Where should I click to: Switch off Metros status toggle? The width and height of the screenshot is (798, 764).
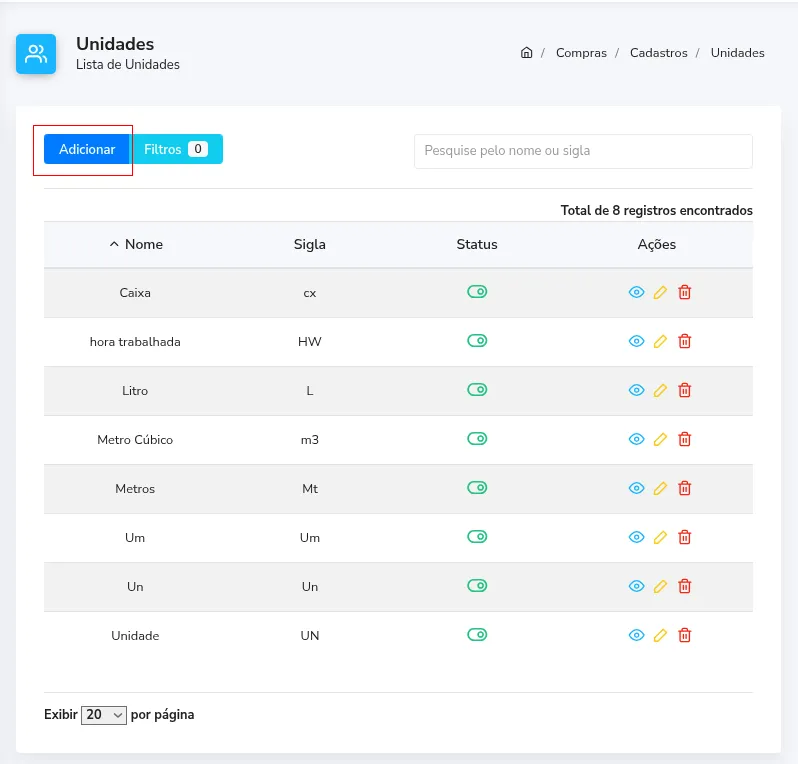tap(477, 488)
